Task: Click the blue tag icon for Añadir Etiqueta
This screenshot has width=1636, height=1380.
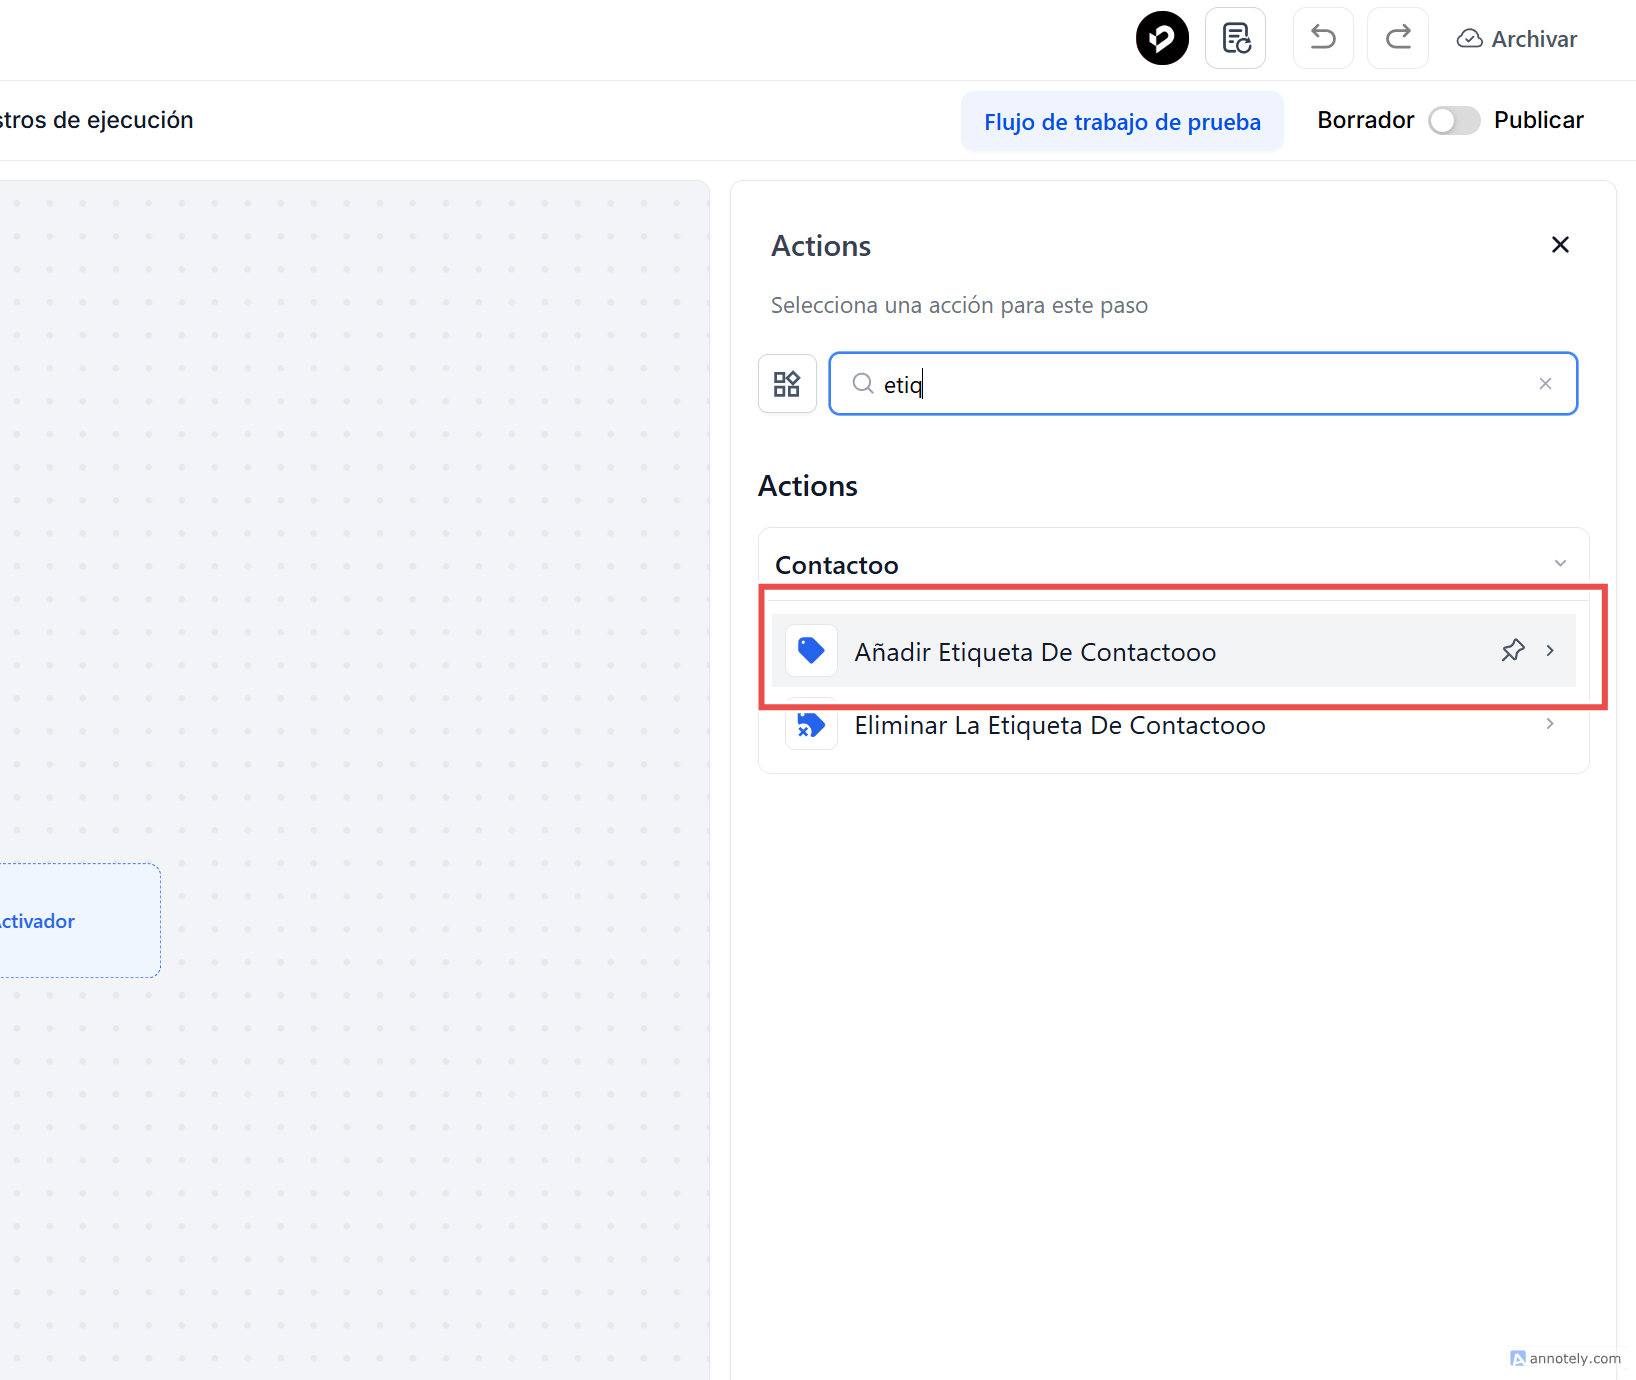Action: click(811, 651)
